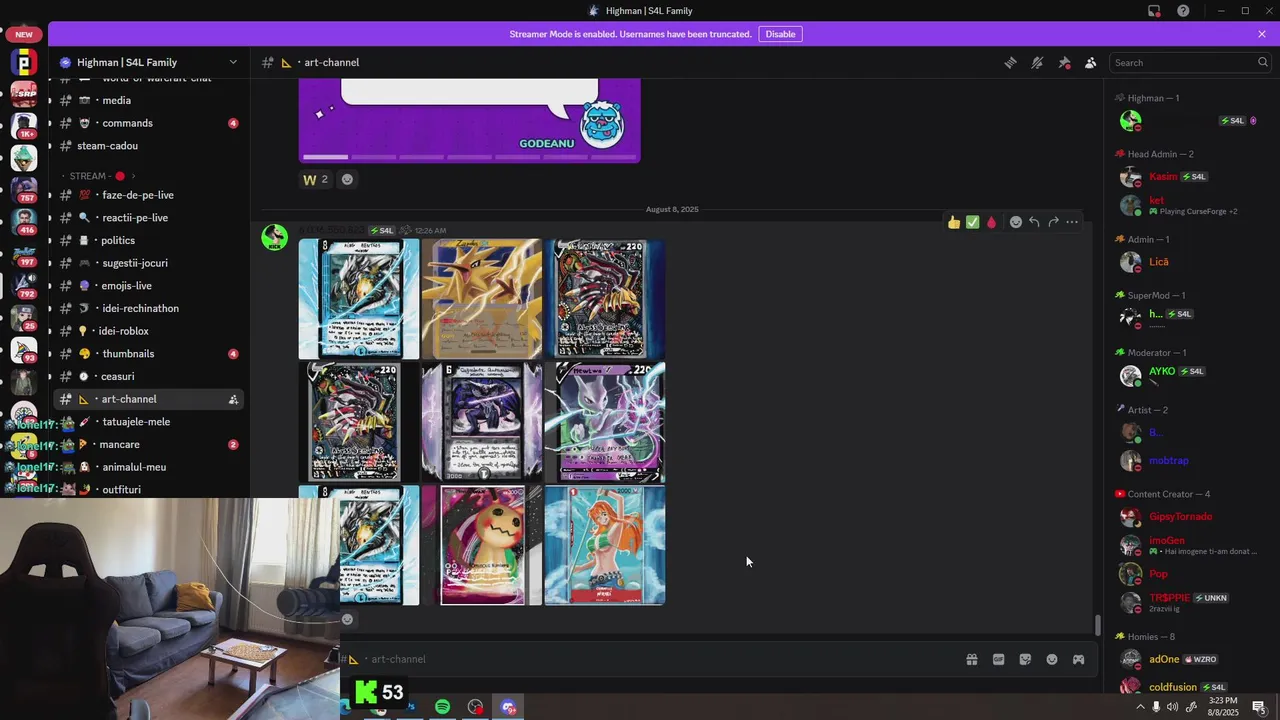Open the emoji picker in message bar

(1052, 659)
